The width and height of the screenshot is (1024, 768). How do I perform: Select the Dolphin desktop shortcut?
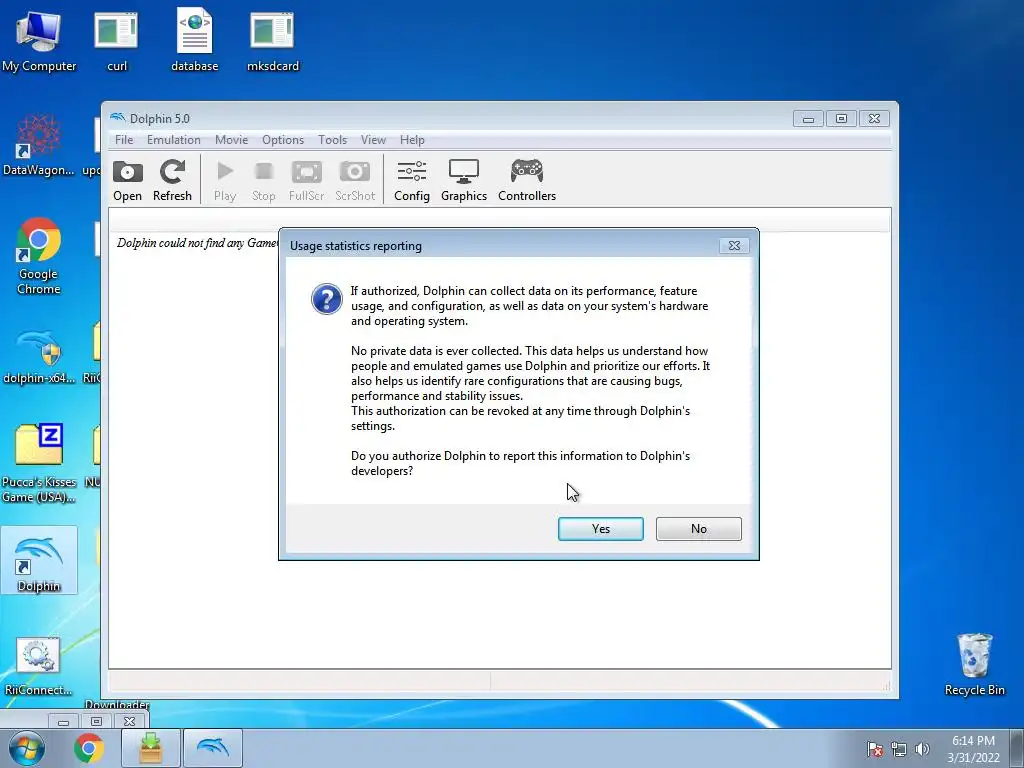point(39,560)
